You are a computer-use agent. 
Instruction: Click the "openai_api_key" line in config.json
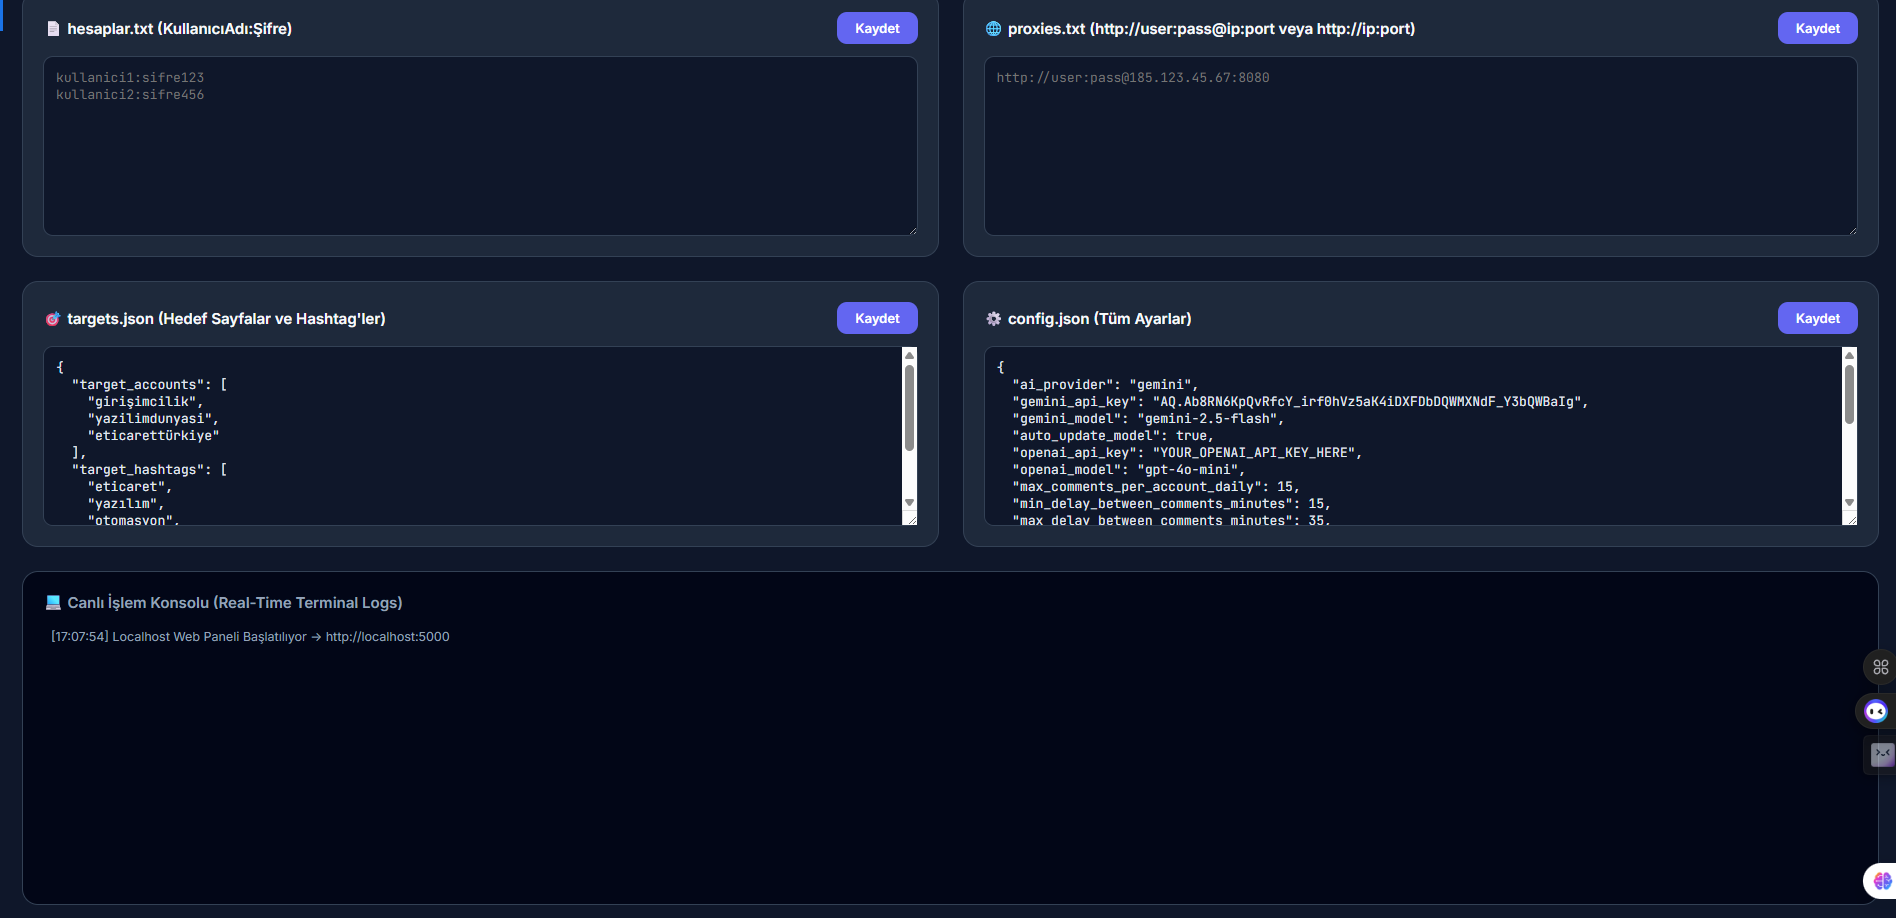pyautogui.click(x=1187, y=453)
